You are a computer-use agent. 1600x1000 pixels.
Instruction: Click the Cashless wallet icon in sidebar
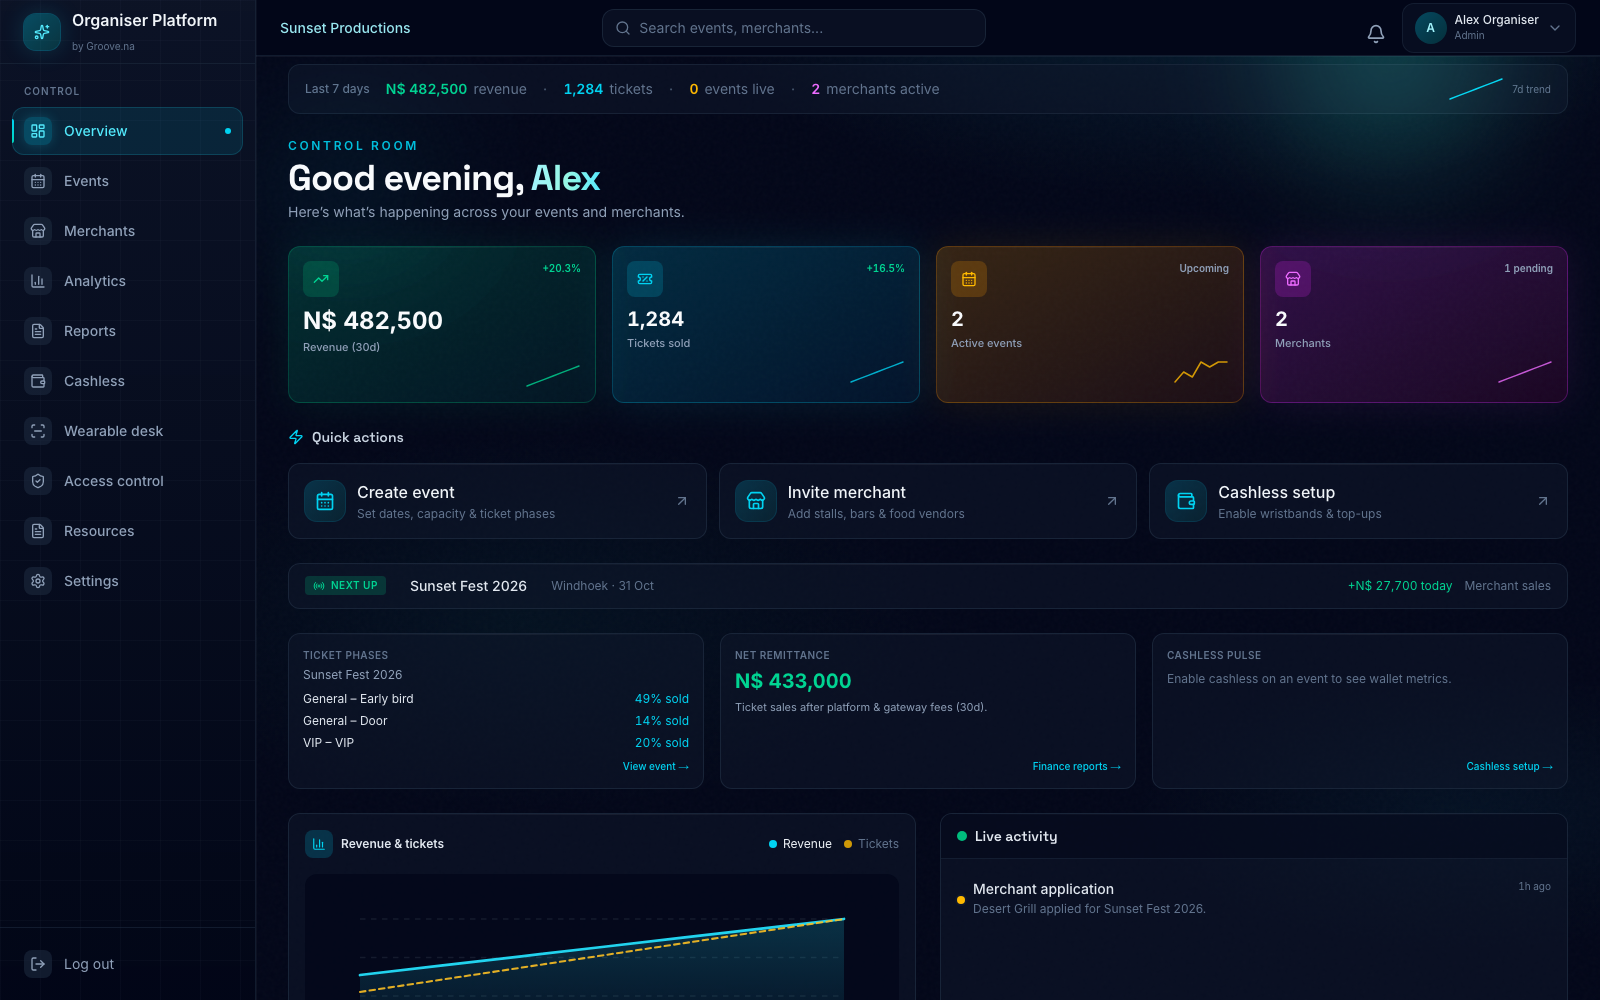(38, 381)
